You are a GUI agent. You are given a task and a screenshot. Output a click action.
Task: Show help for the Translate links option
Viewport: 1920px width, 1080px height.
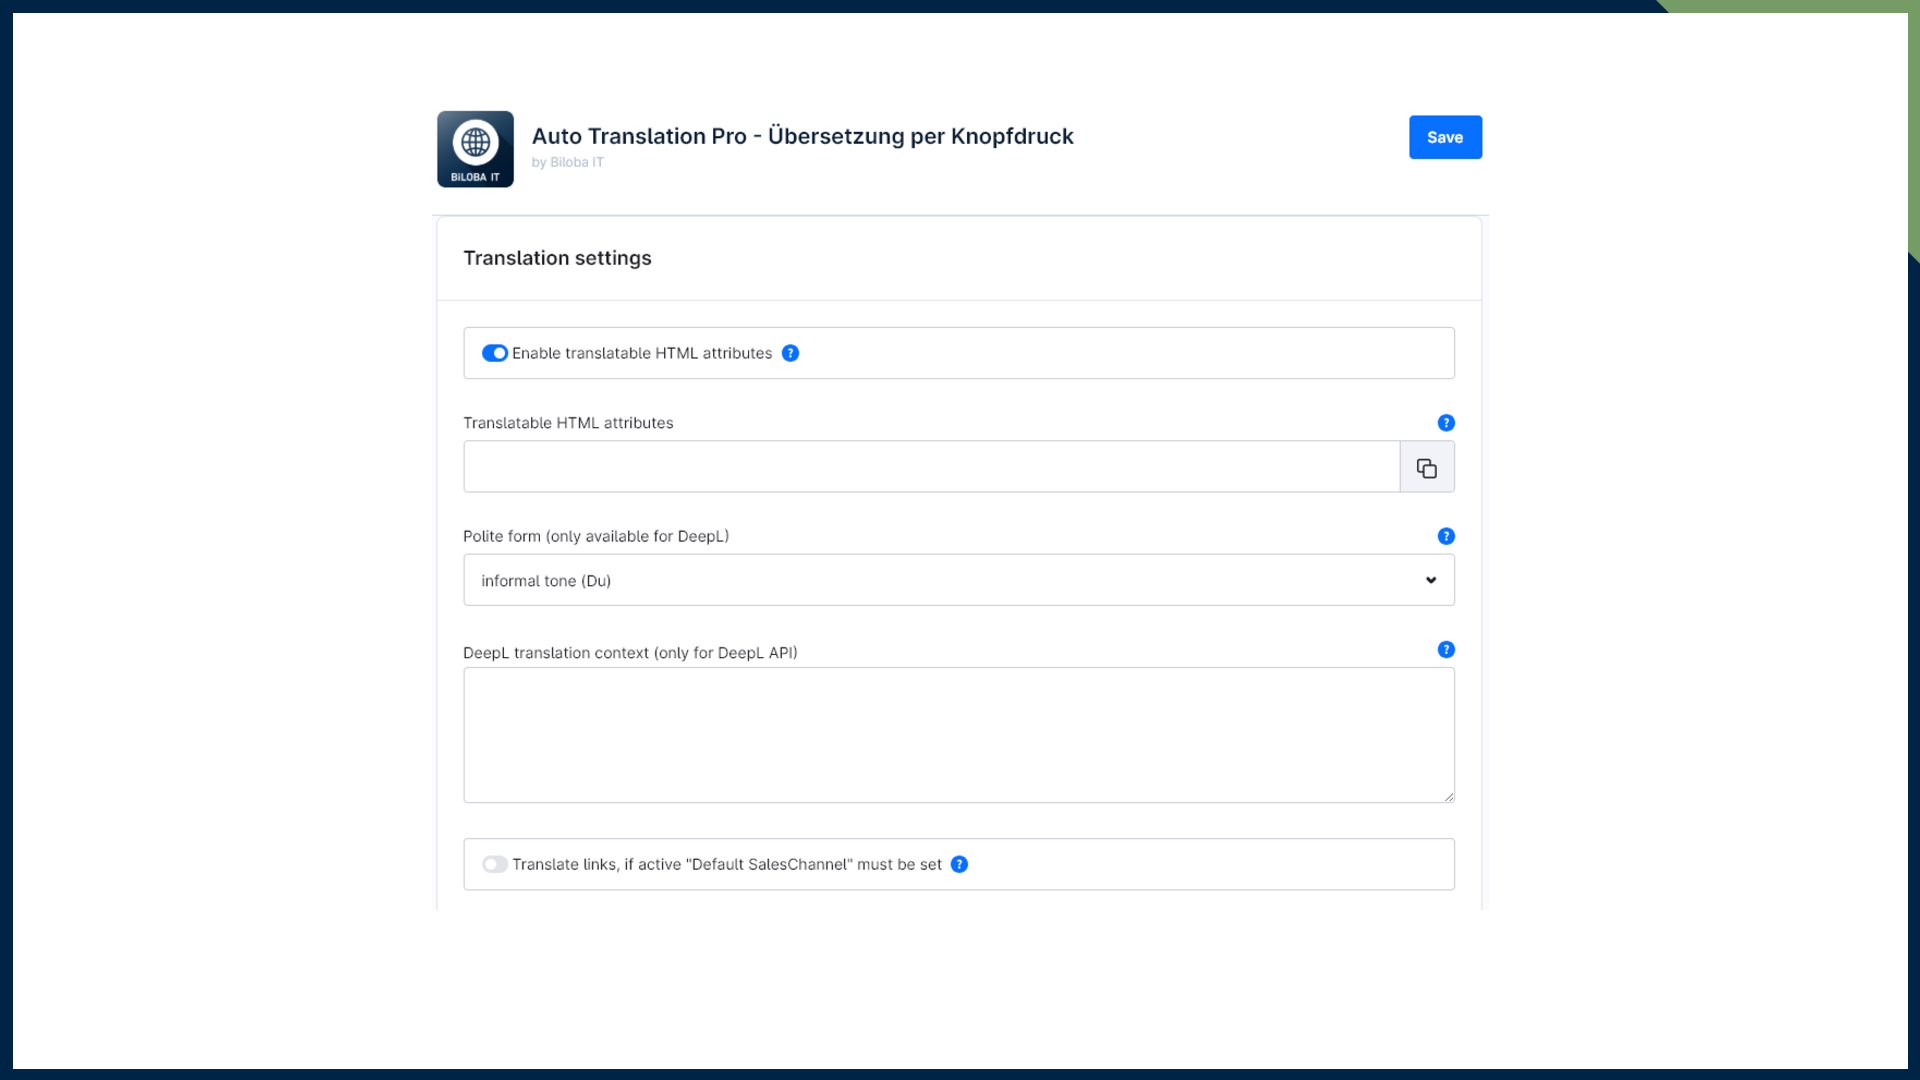point(959,864)
